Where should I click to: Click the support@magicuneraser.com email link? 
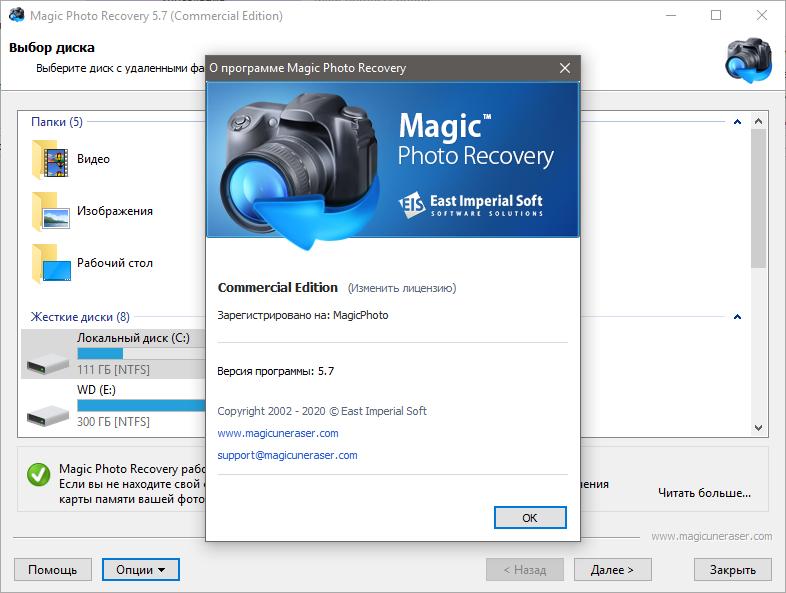pos(287,455)
